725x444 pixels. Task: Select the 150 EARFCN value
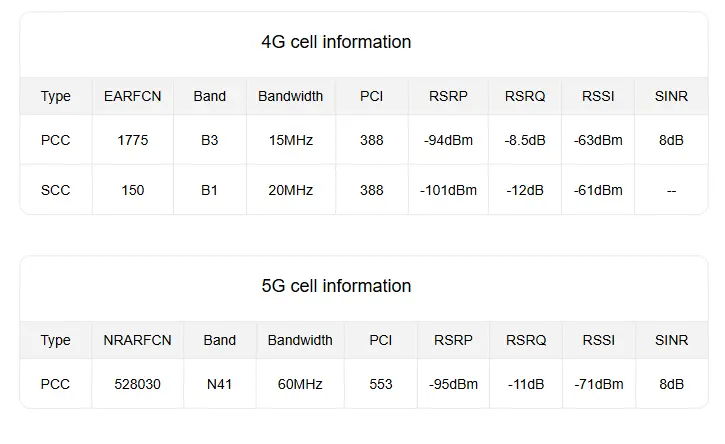133,190
